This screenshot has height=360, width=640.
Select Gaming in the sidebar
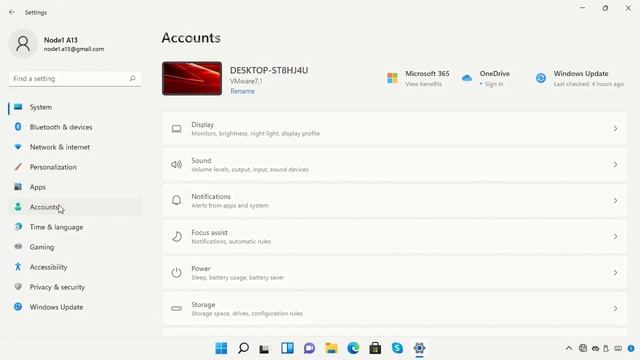(75, 247)
